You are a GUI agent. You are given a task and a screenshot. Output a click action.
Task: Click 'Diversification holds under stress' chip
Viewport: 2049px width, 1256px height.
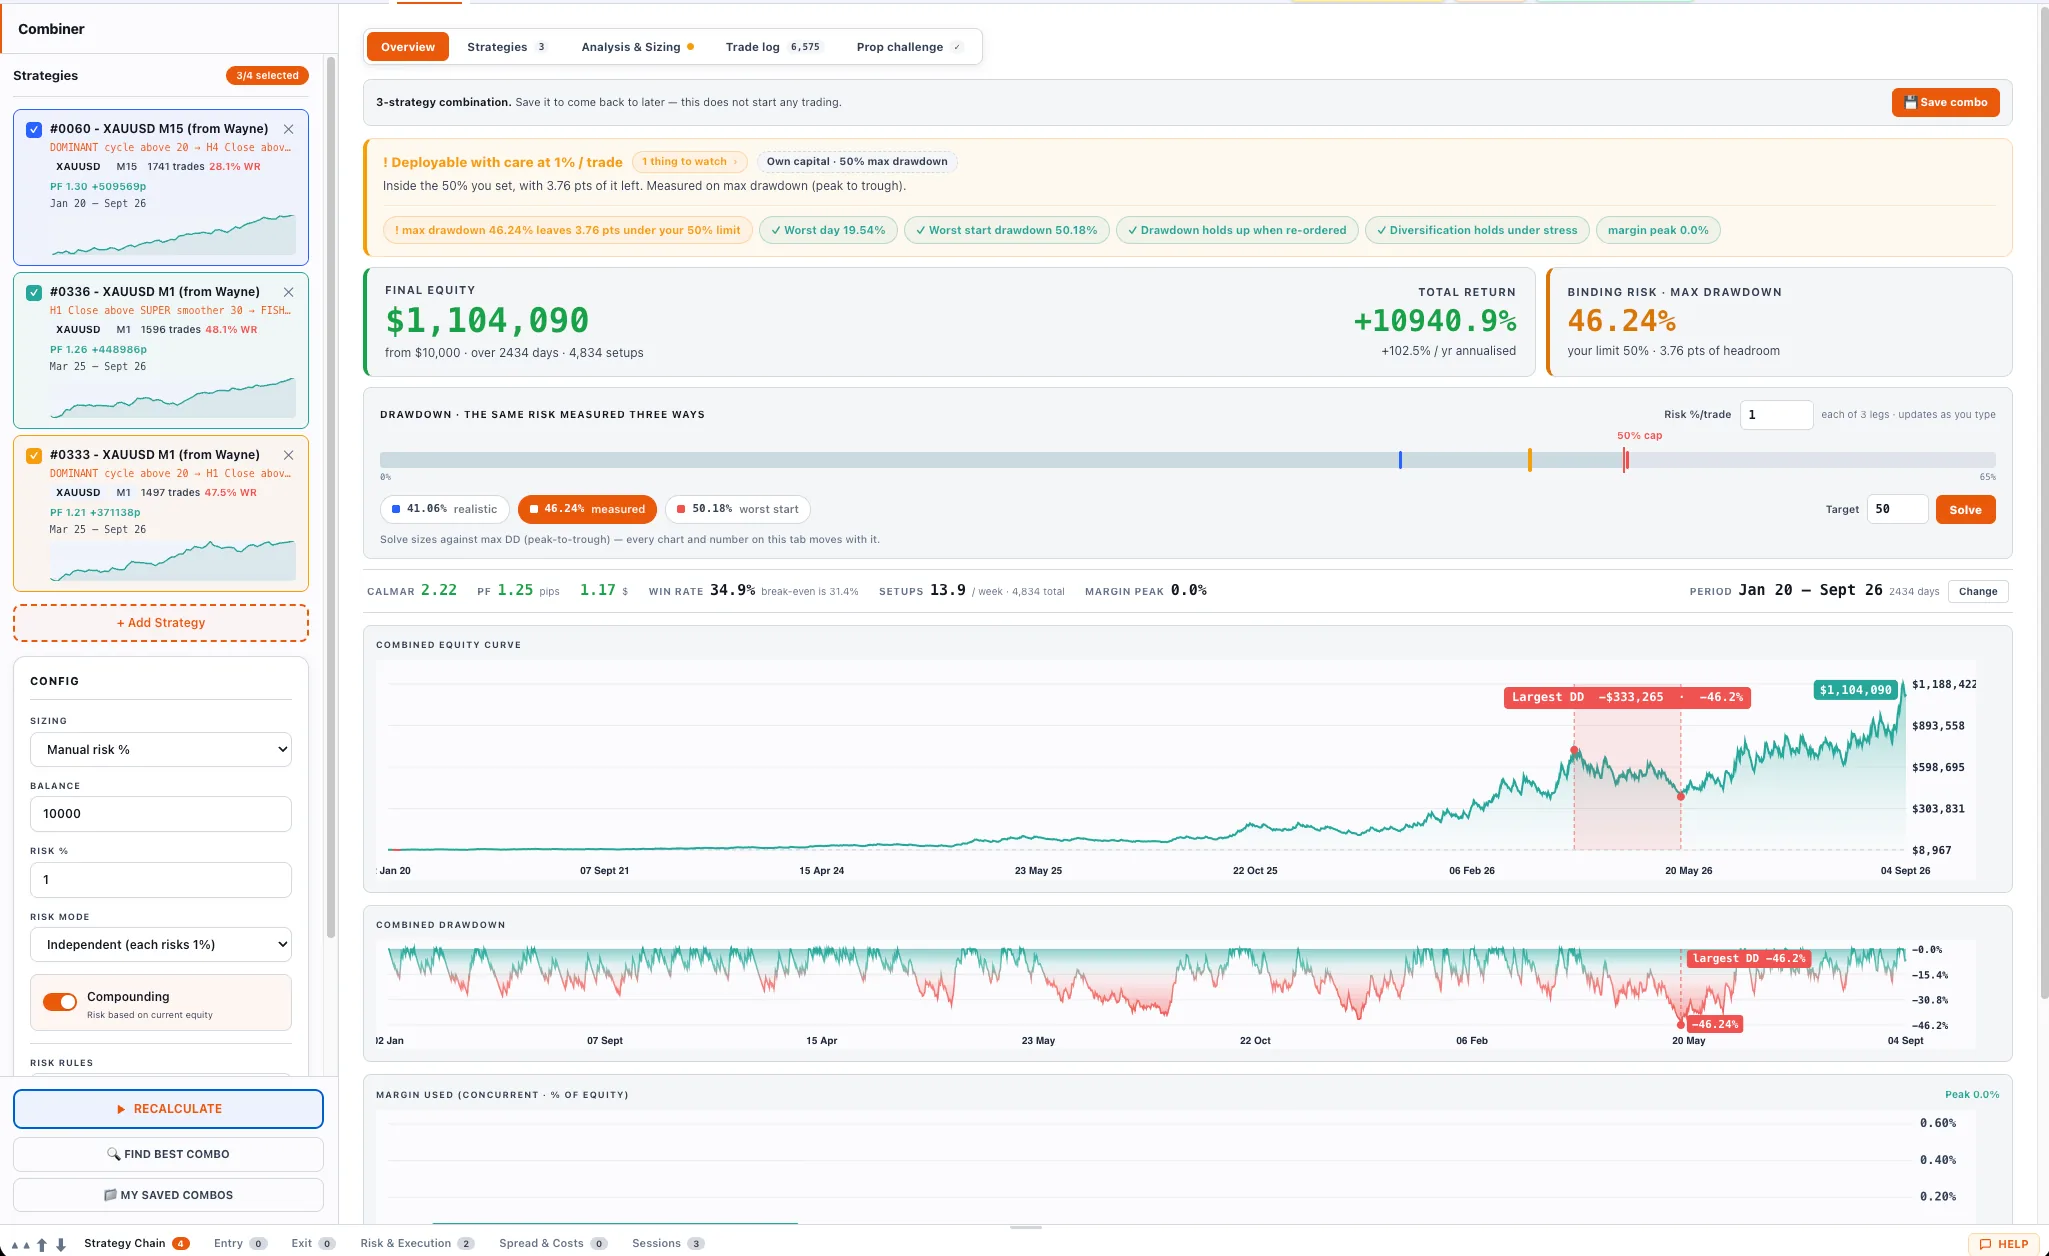tap(1477, 231)
